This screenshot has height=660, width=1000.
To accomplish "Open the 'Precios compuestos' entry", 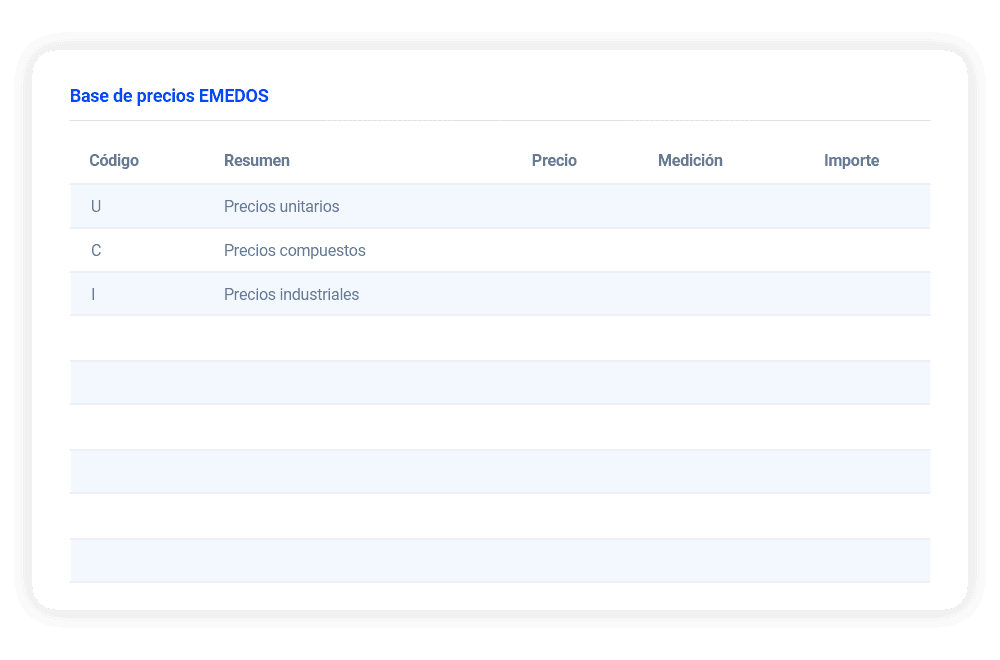I will tap(295, 250).
